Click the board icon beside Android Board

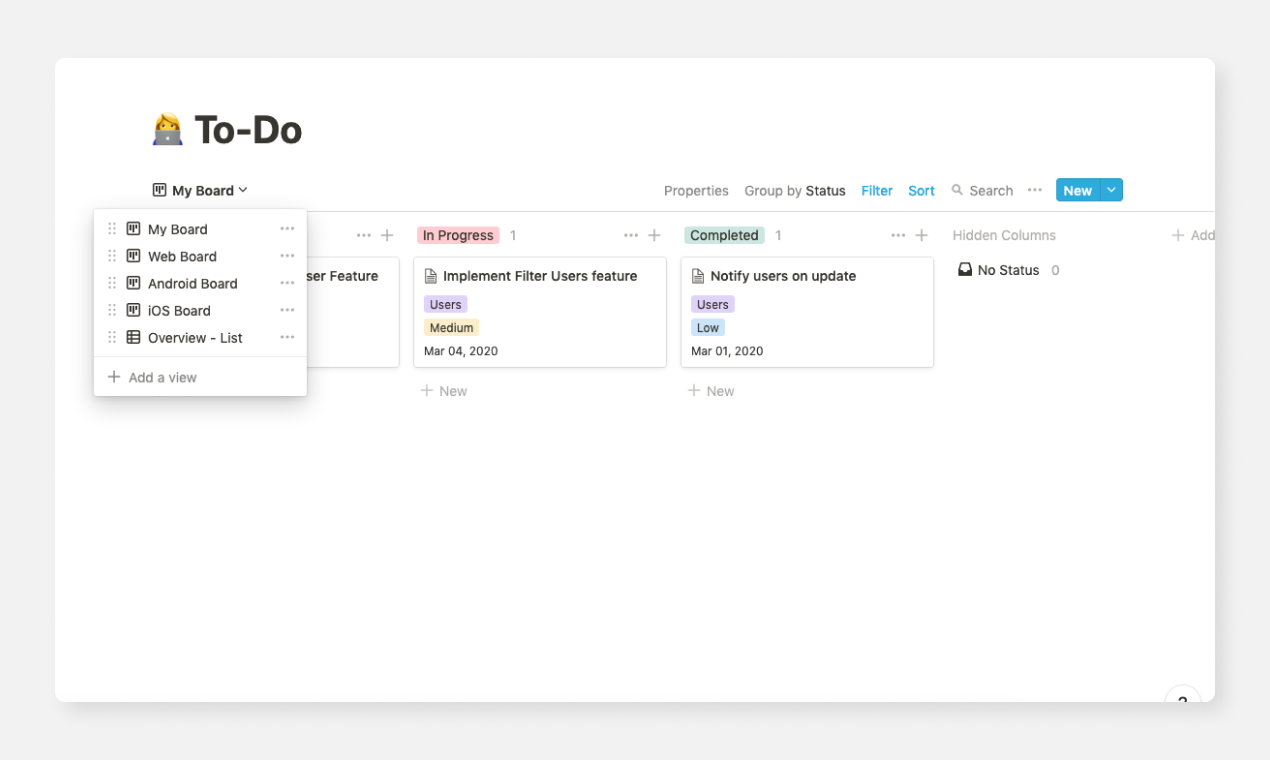point(133,283)
